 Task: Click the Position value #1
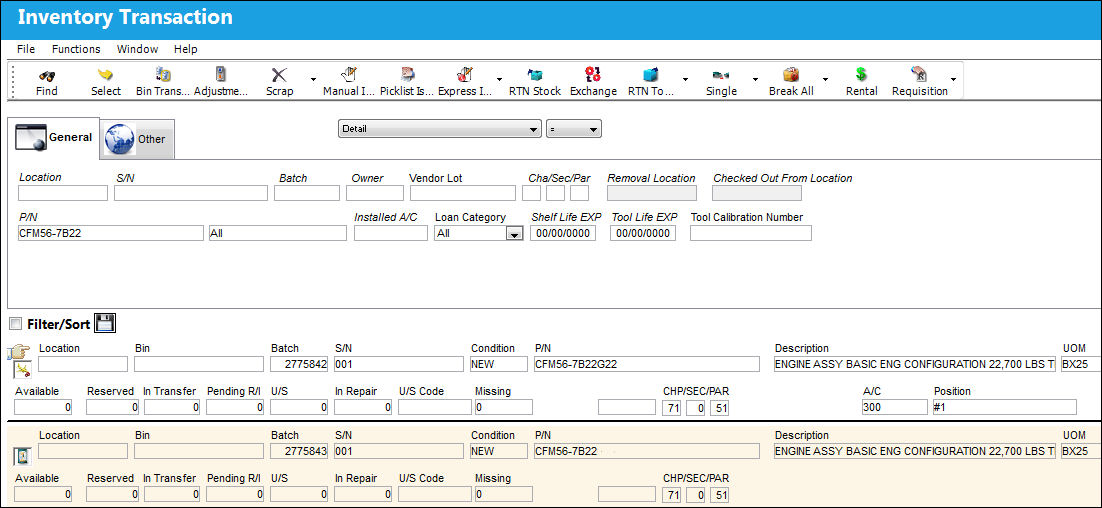[x=1004, y=407]
